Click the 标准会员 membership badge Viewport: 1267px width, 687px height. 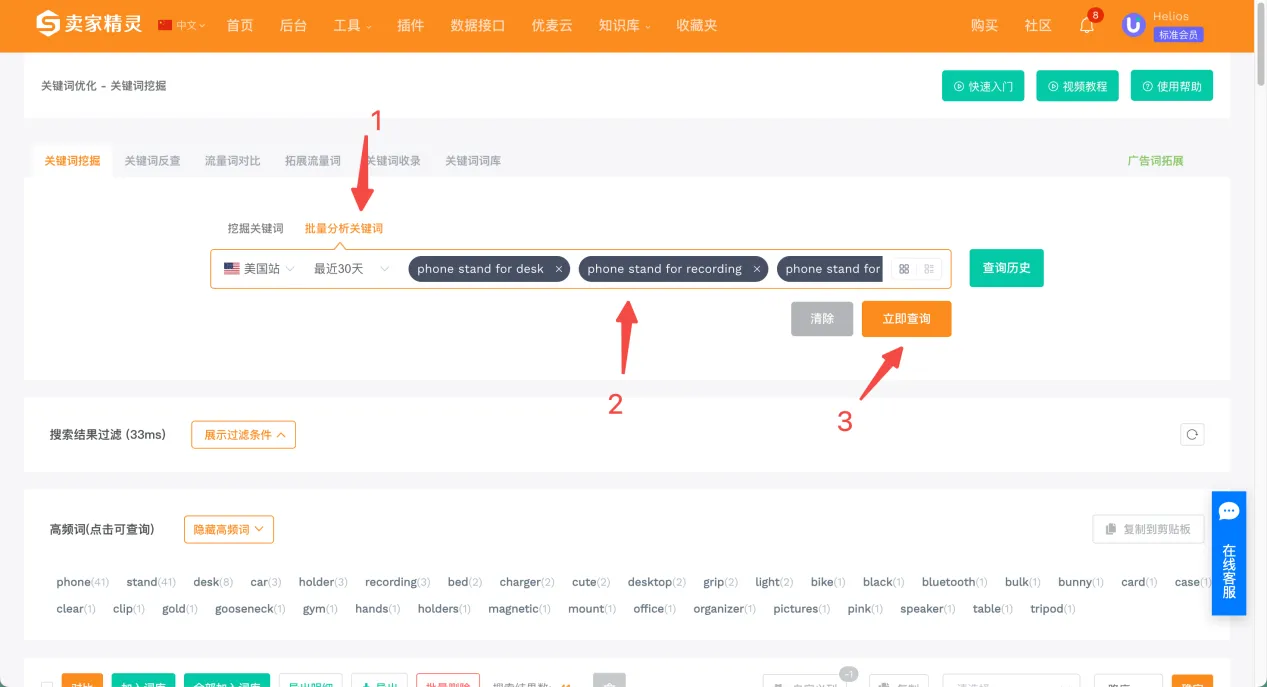1178,35
